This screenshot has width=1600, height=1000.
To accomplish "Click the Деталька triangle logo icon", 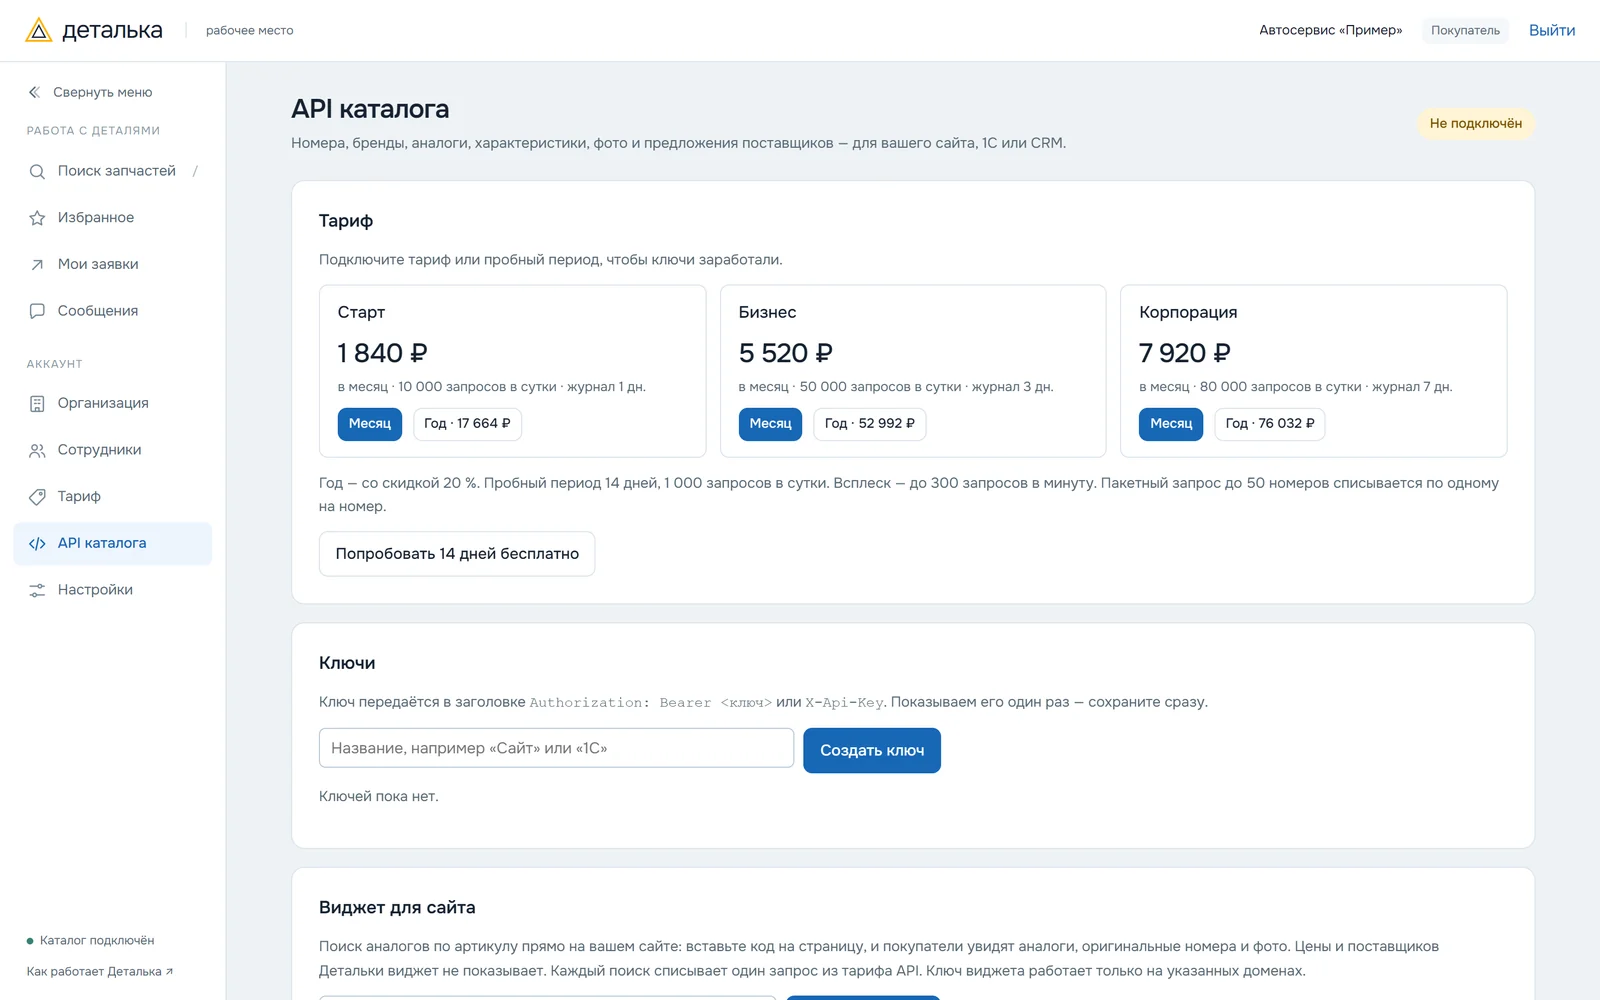I will (x=38, y=30).
